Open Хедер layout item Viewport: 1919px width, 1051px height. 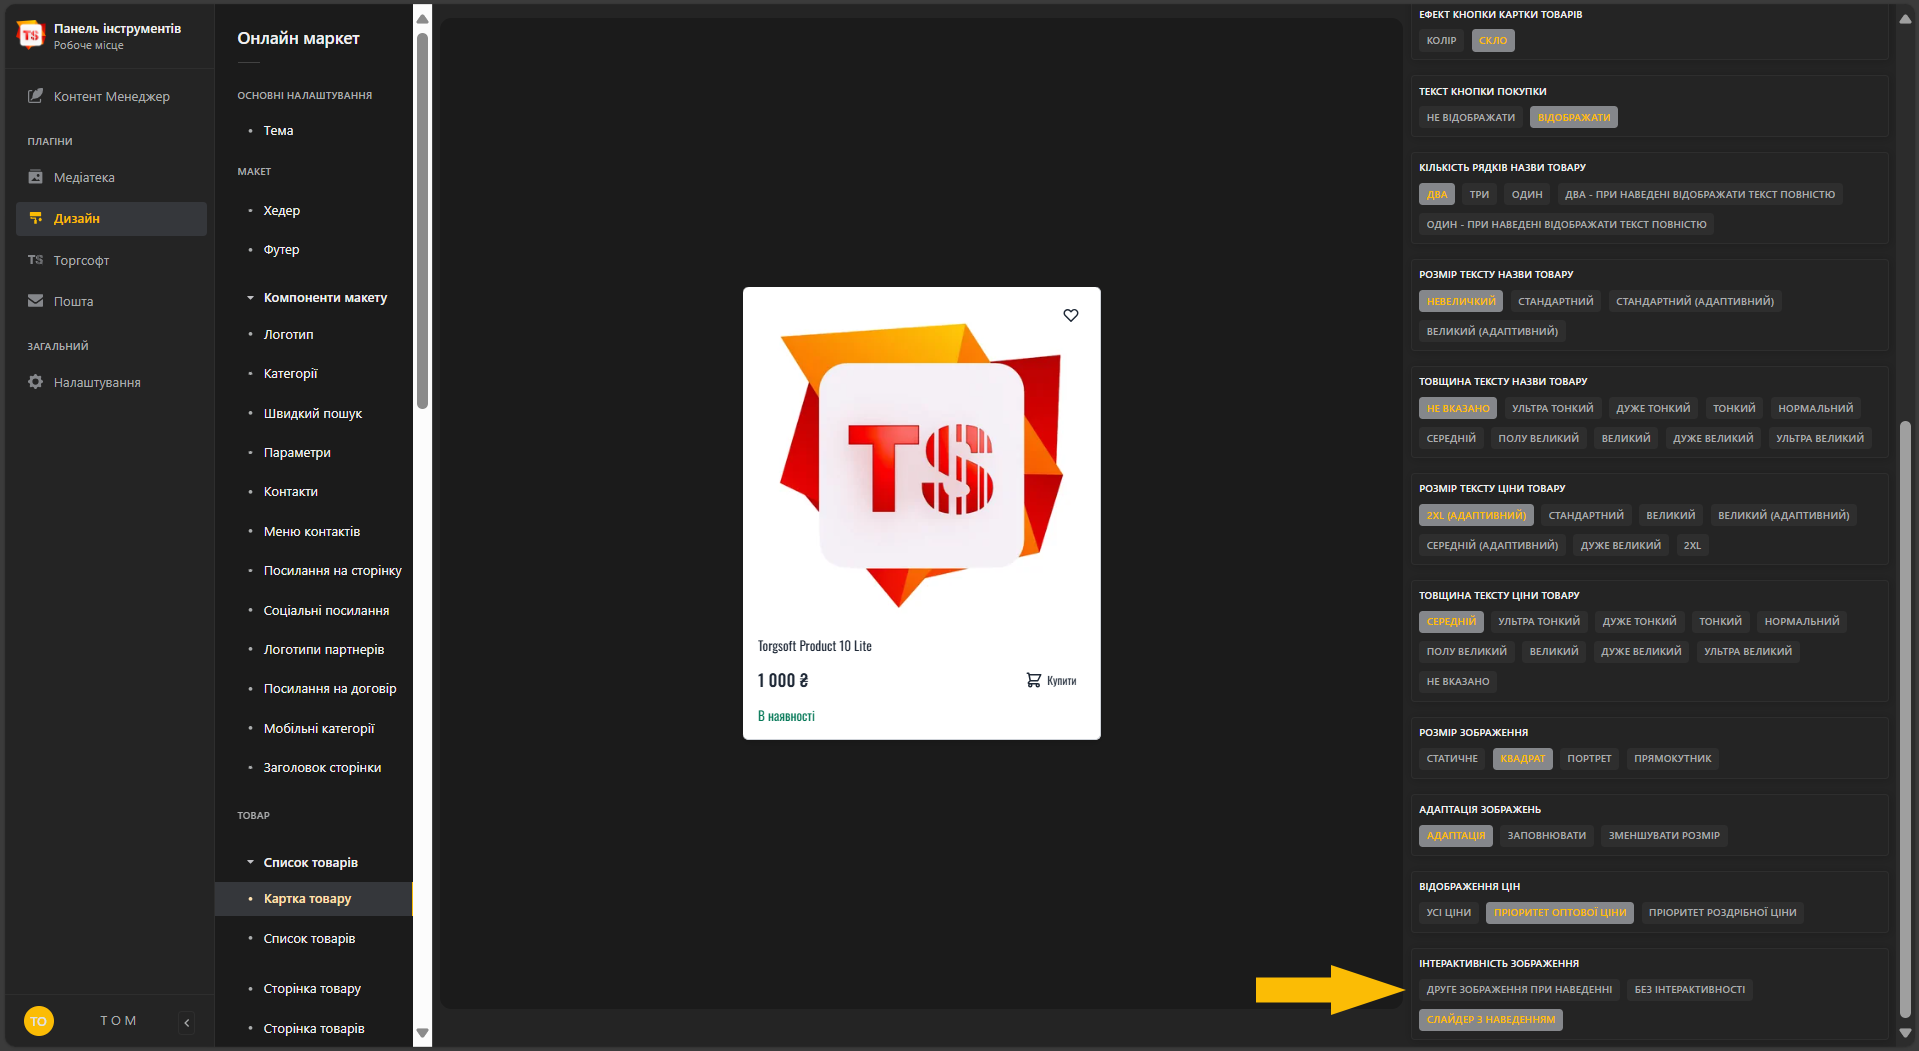click(281, 211)
